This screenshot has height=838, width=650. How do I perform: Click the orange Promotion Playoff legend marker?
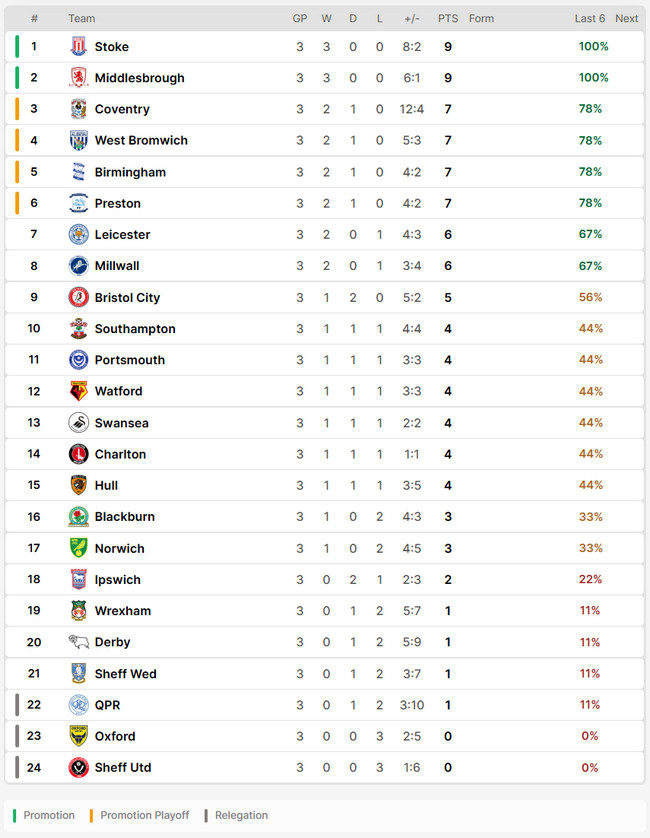point(93,815)
